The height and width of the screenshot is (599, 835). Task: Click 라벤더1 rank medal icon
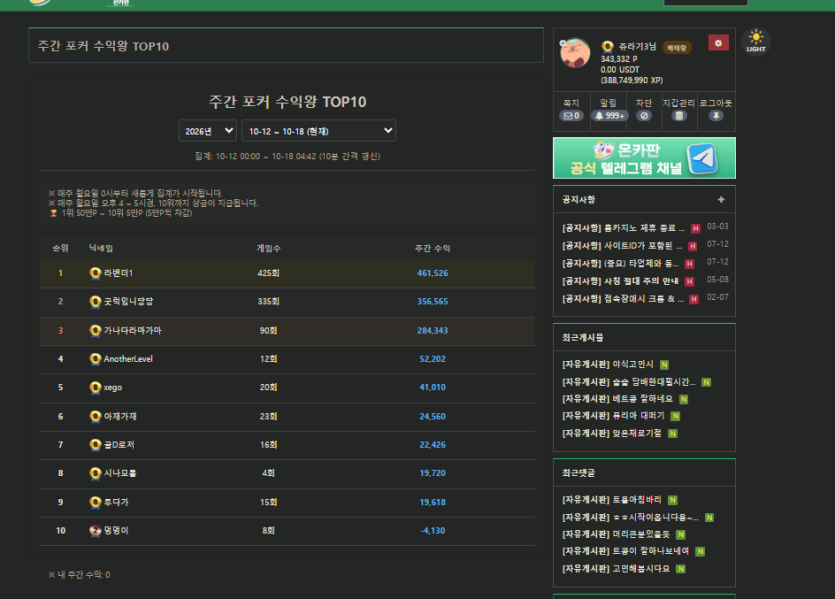pos(95,273)
